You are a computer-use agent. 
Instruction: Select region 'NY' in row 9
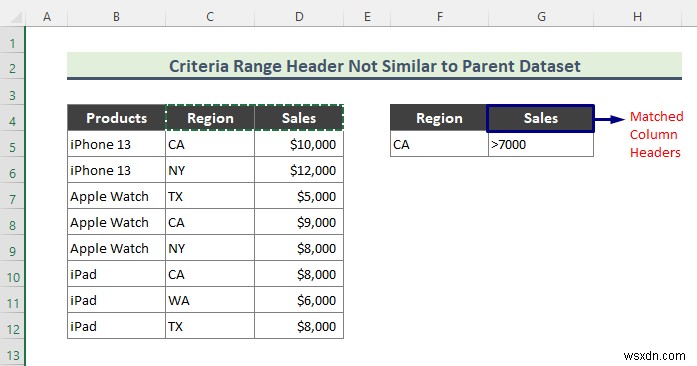pyautogui.click(x=210, y=248)
